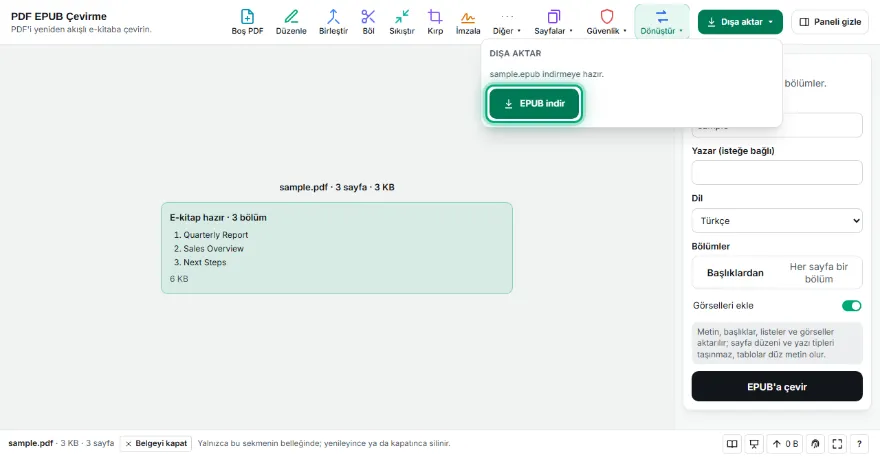Select Başlıklardan chapter mode
The width and height of the screenshot is (880, 457).
click(735, 273)
